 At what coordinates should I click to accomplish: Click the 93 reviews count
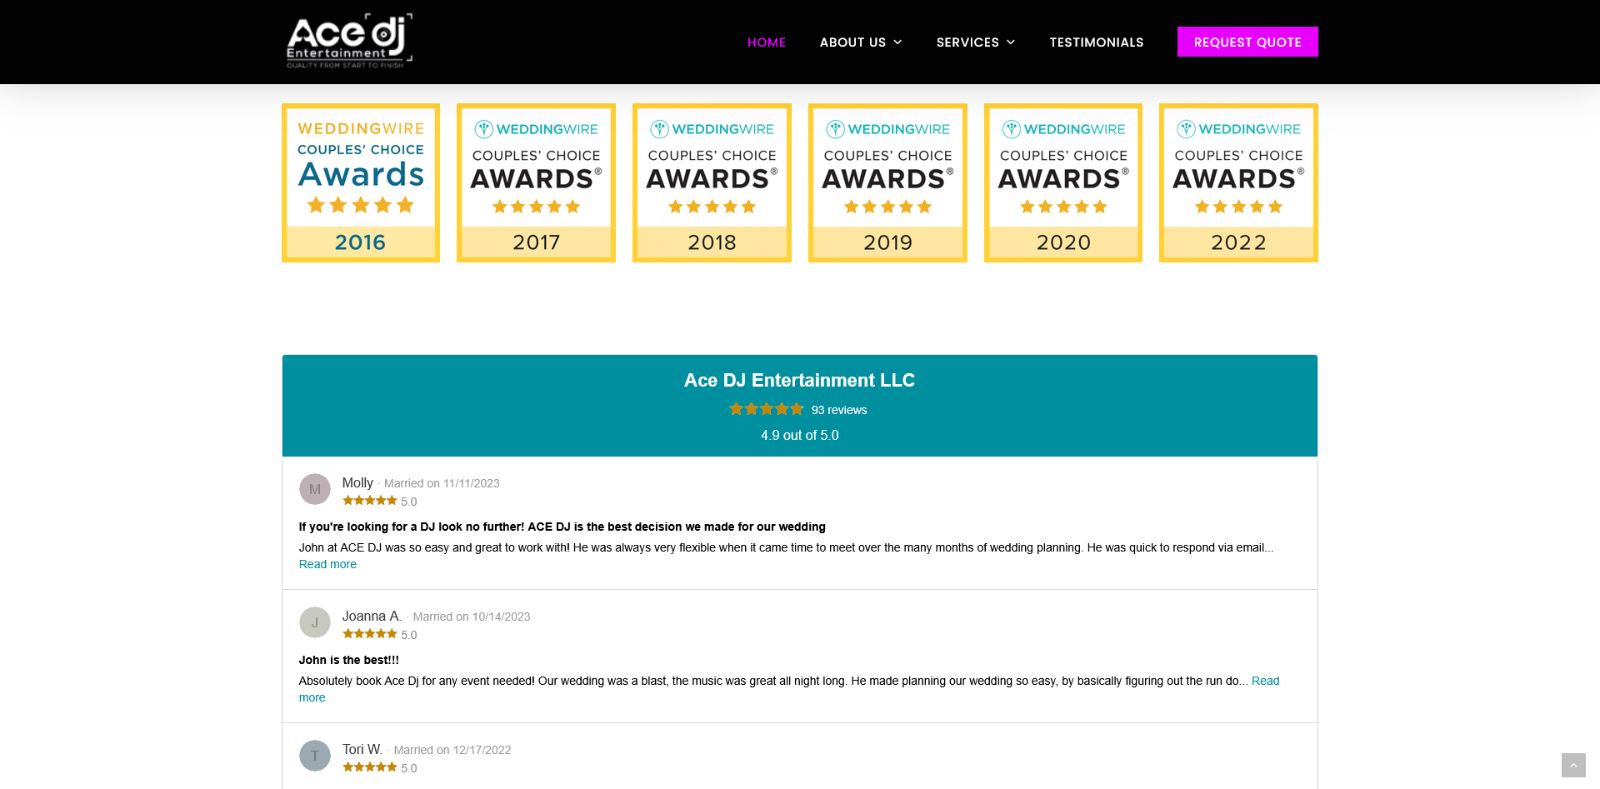(x=839, y=410)
